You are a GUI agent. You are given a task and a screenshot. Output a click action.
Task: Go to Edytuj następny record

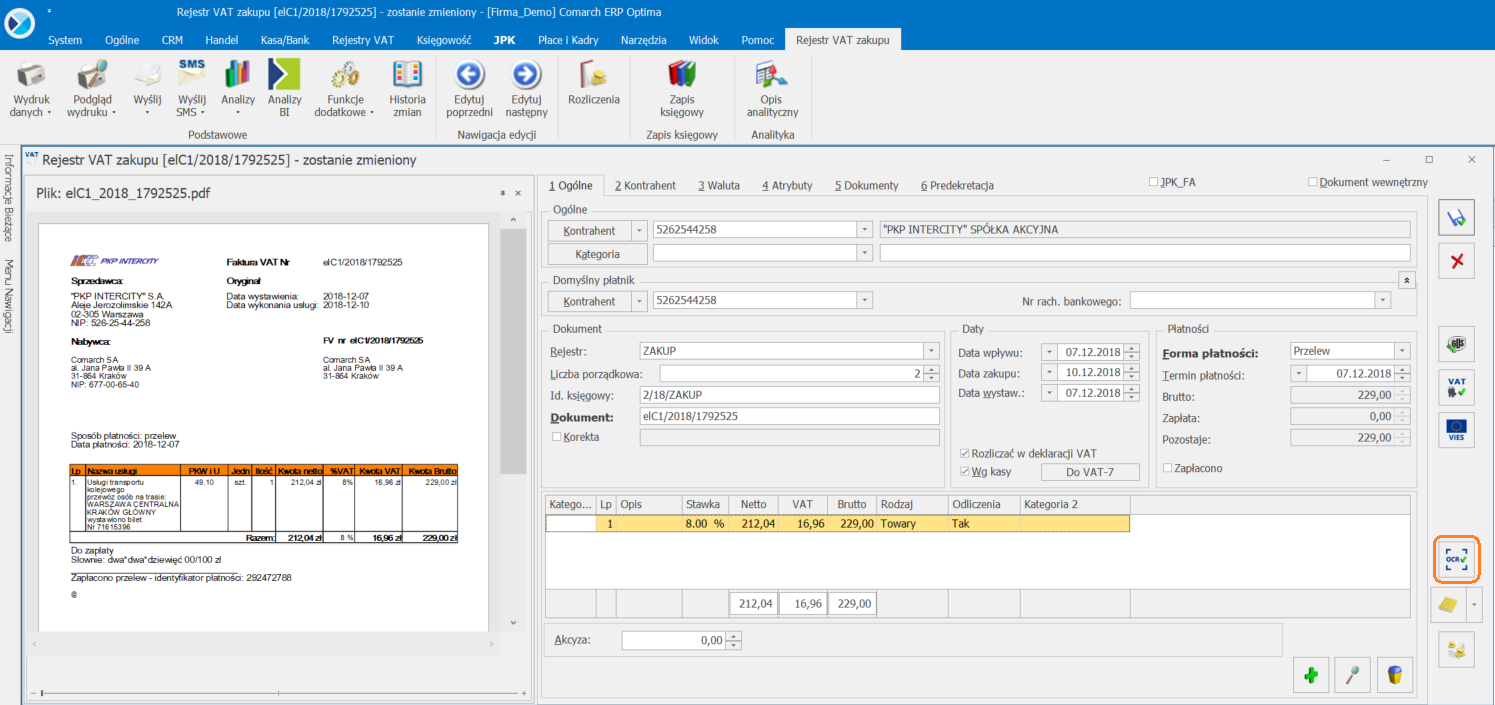click(526, 75)
